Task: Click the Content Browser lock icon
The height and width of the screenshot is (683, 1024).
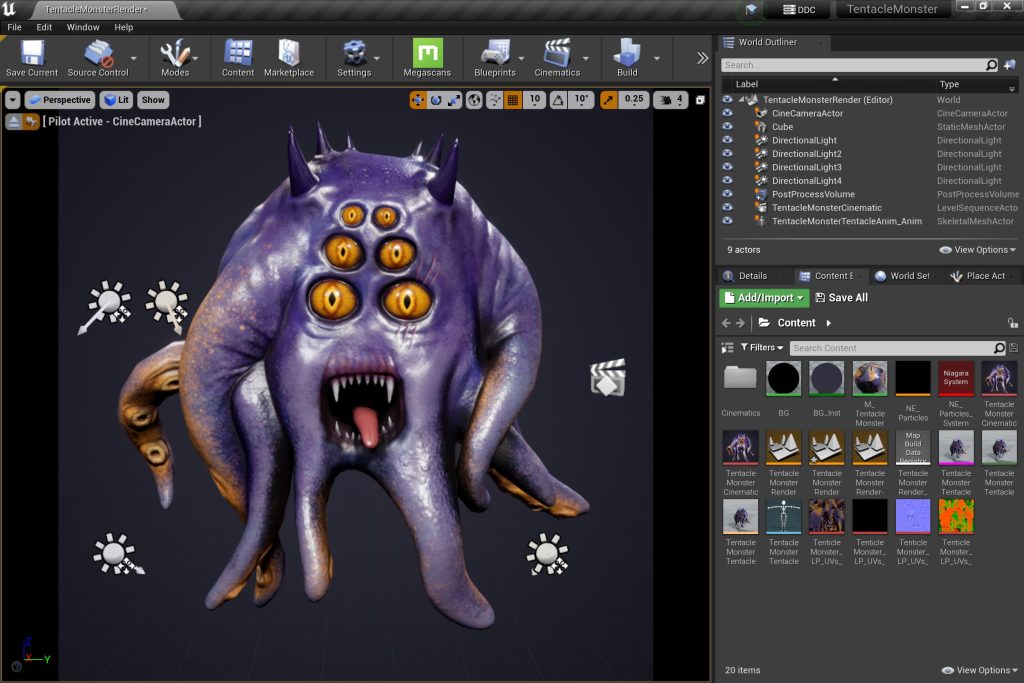Action: coord(1012,323)
